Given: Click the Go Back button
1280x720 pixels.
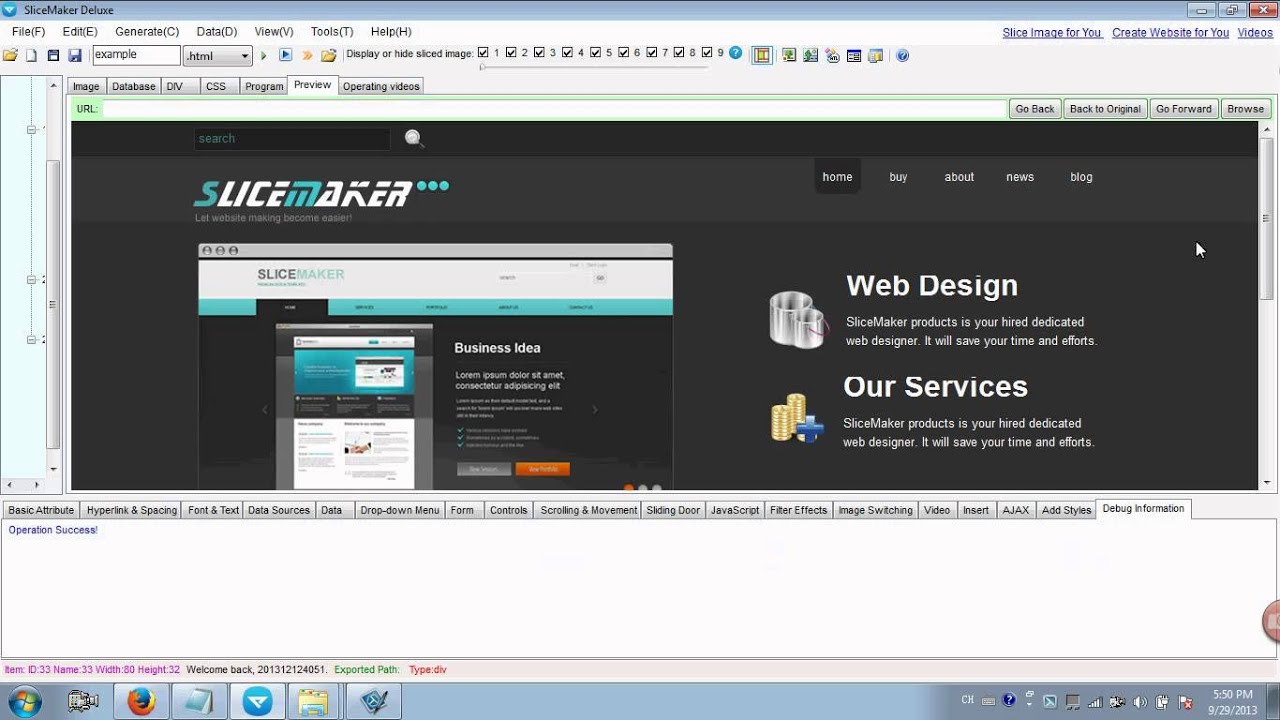Looking at the screenshot, I should click(x=1034, y=109).
